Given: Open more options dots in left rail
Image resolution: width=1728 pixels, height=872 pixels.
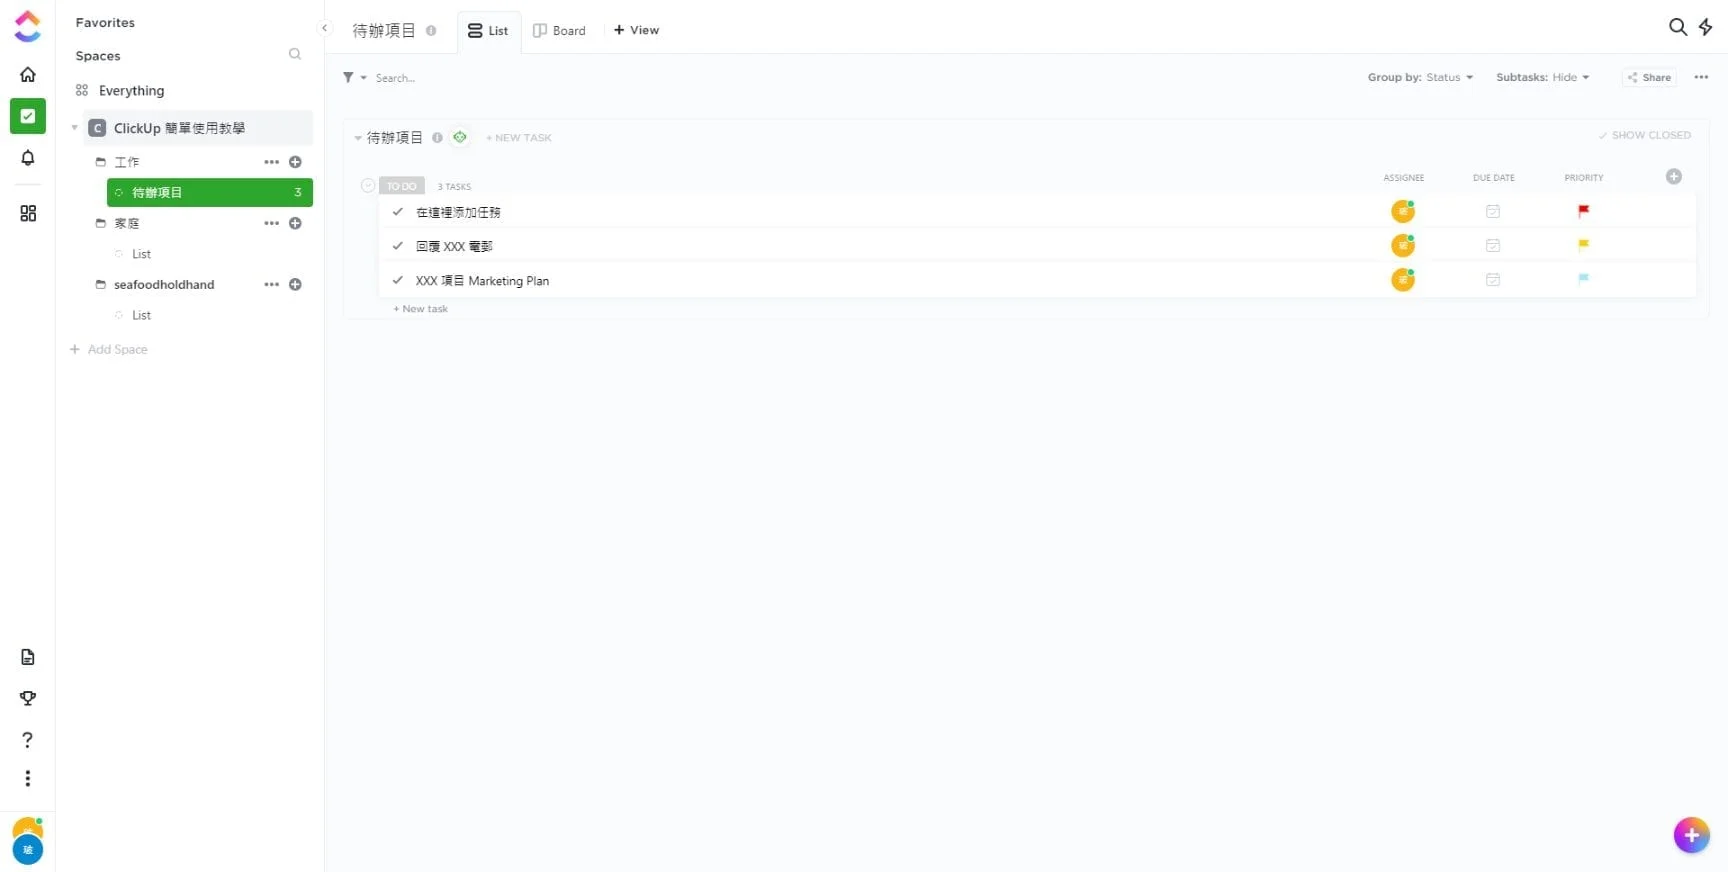Looking at the screenshot, I should [28, 778].
